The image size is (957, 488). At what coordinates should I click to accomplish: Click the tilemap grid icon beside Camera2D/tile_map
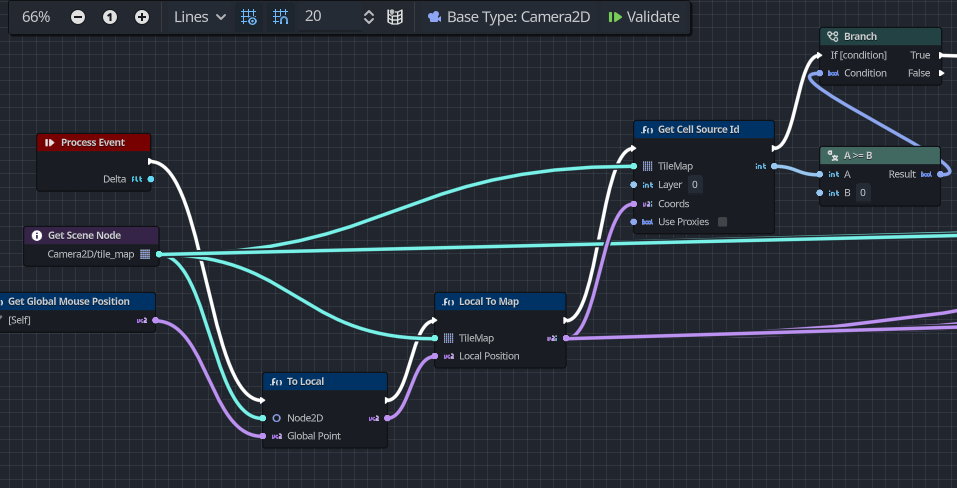coord(145,254)
